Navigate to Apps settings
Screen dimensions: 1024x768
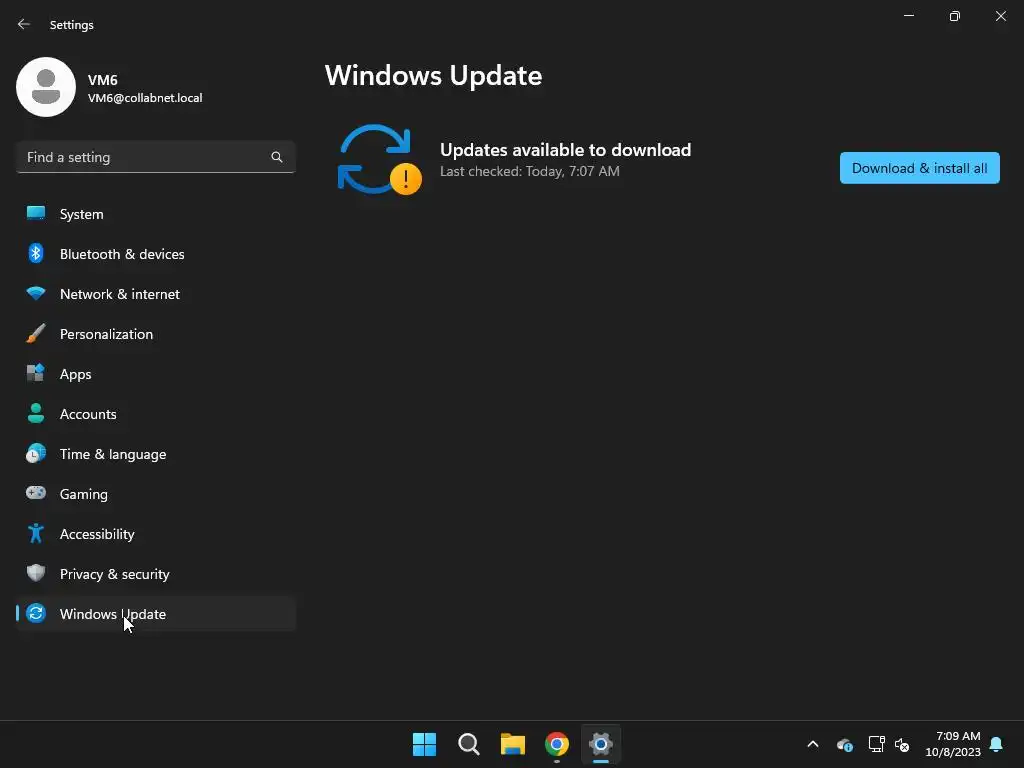coord(155,374)
